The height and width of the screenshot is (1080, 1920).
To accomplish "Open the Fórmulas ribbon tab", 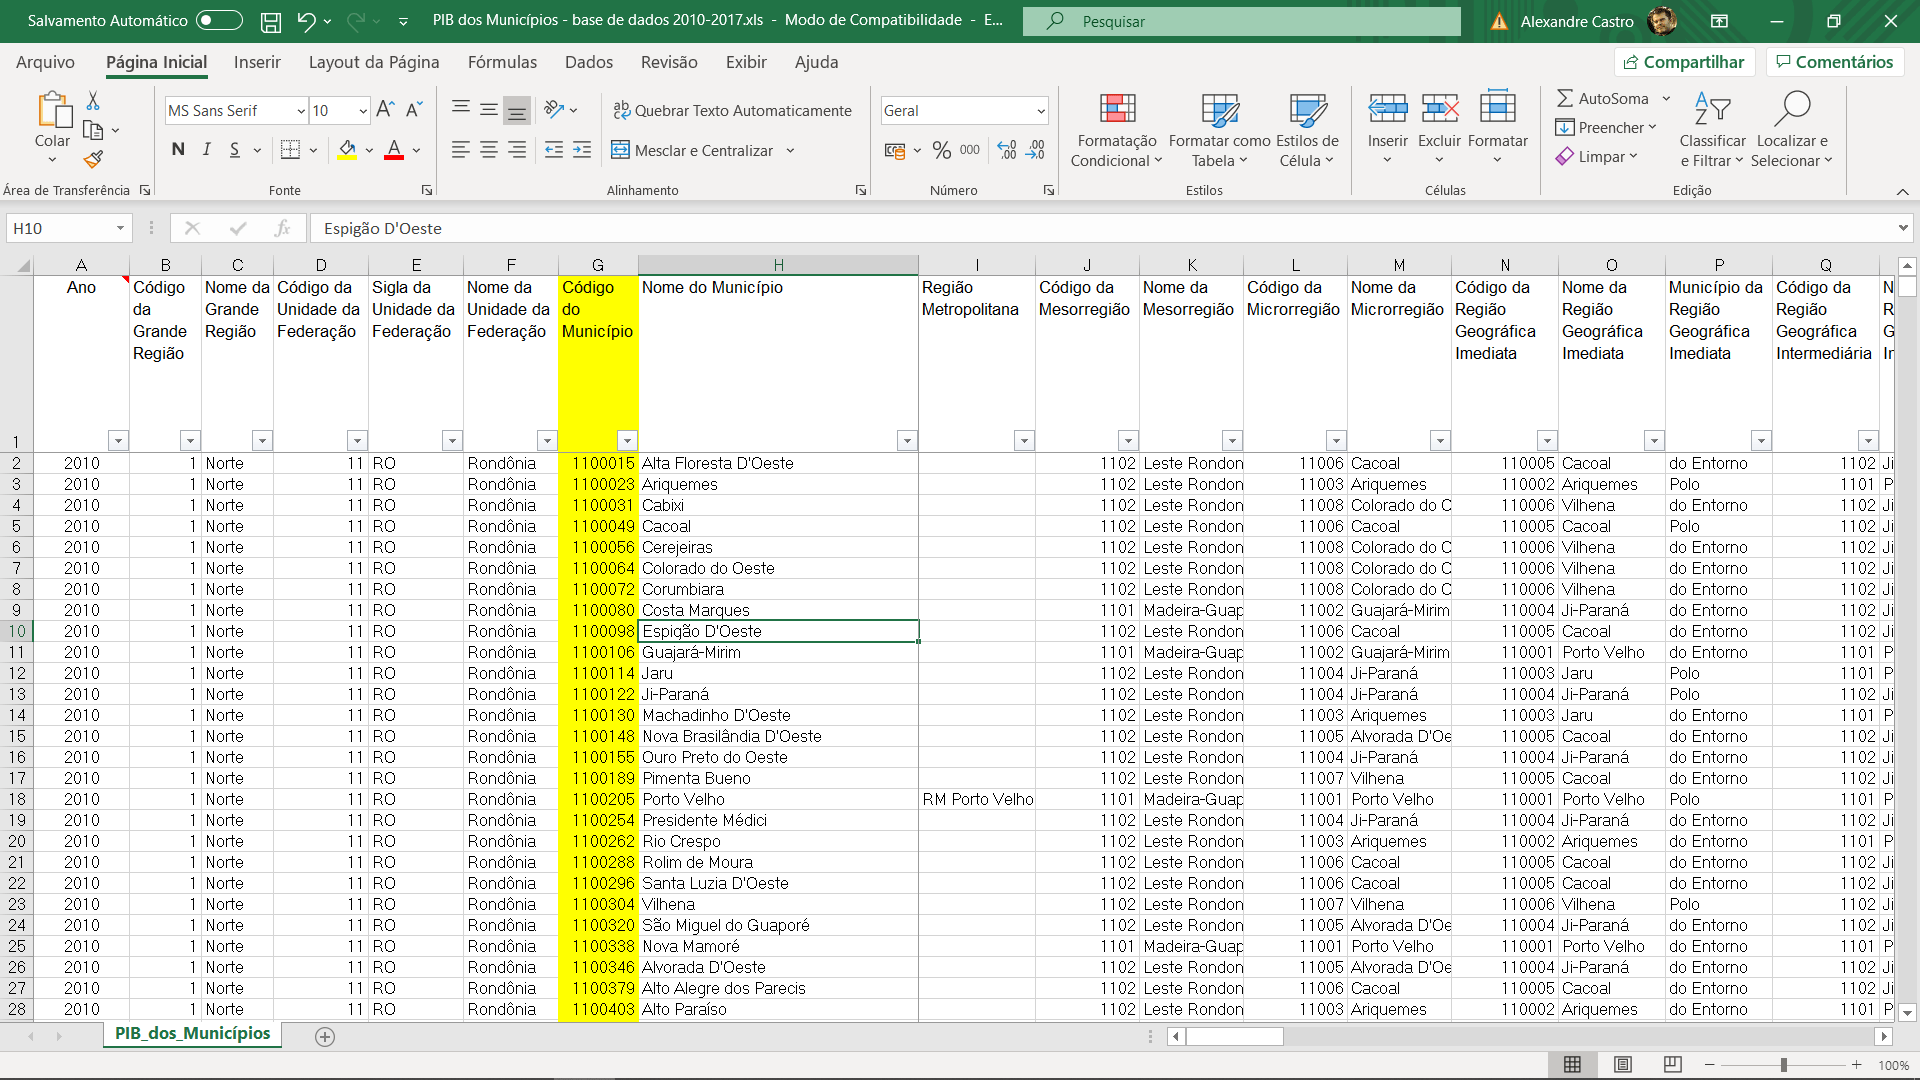I will point(502,62).
